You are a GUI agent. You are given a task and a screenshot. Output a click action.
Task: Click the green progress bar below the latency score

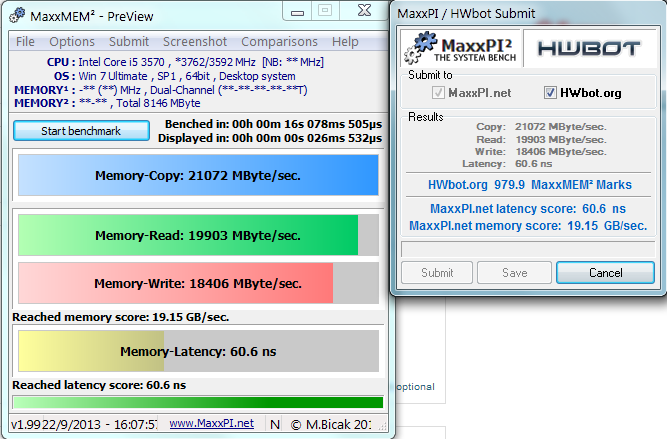[198, 402]
